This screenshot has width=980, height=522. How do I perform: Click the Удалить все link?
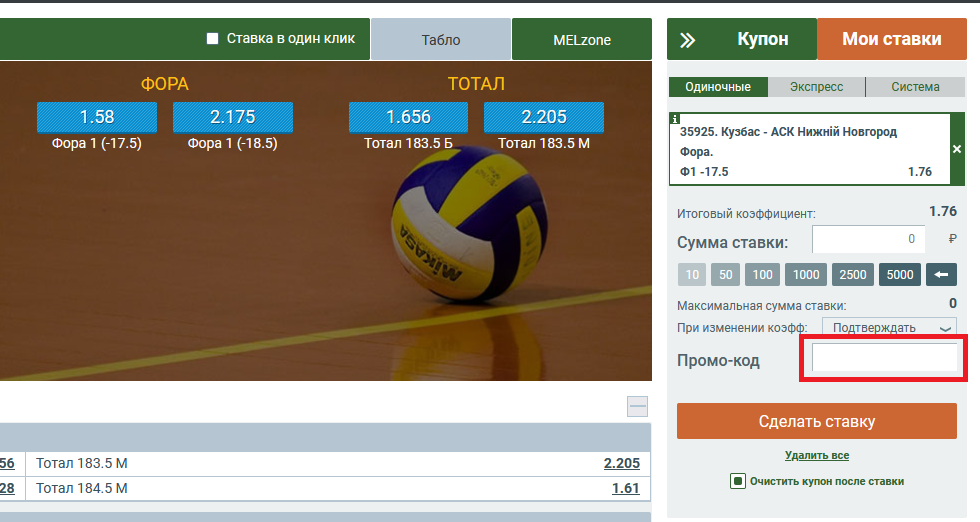(x=817, y=455)
